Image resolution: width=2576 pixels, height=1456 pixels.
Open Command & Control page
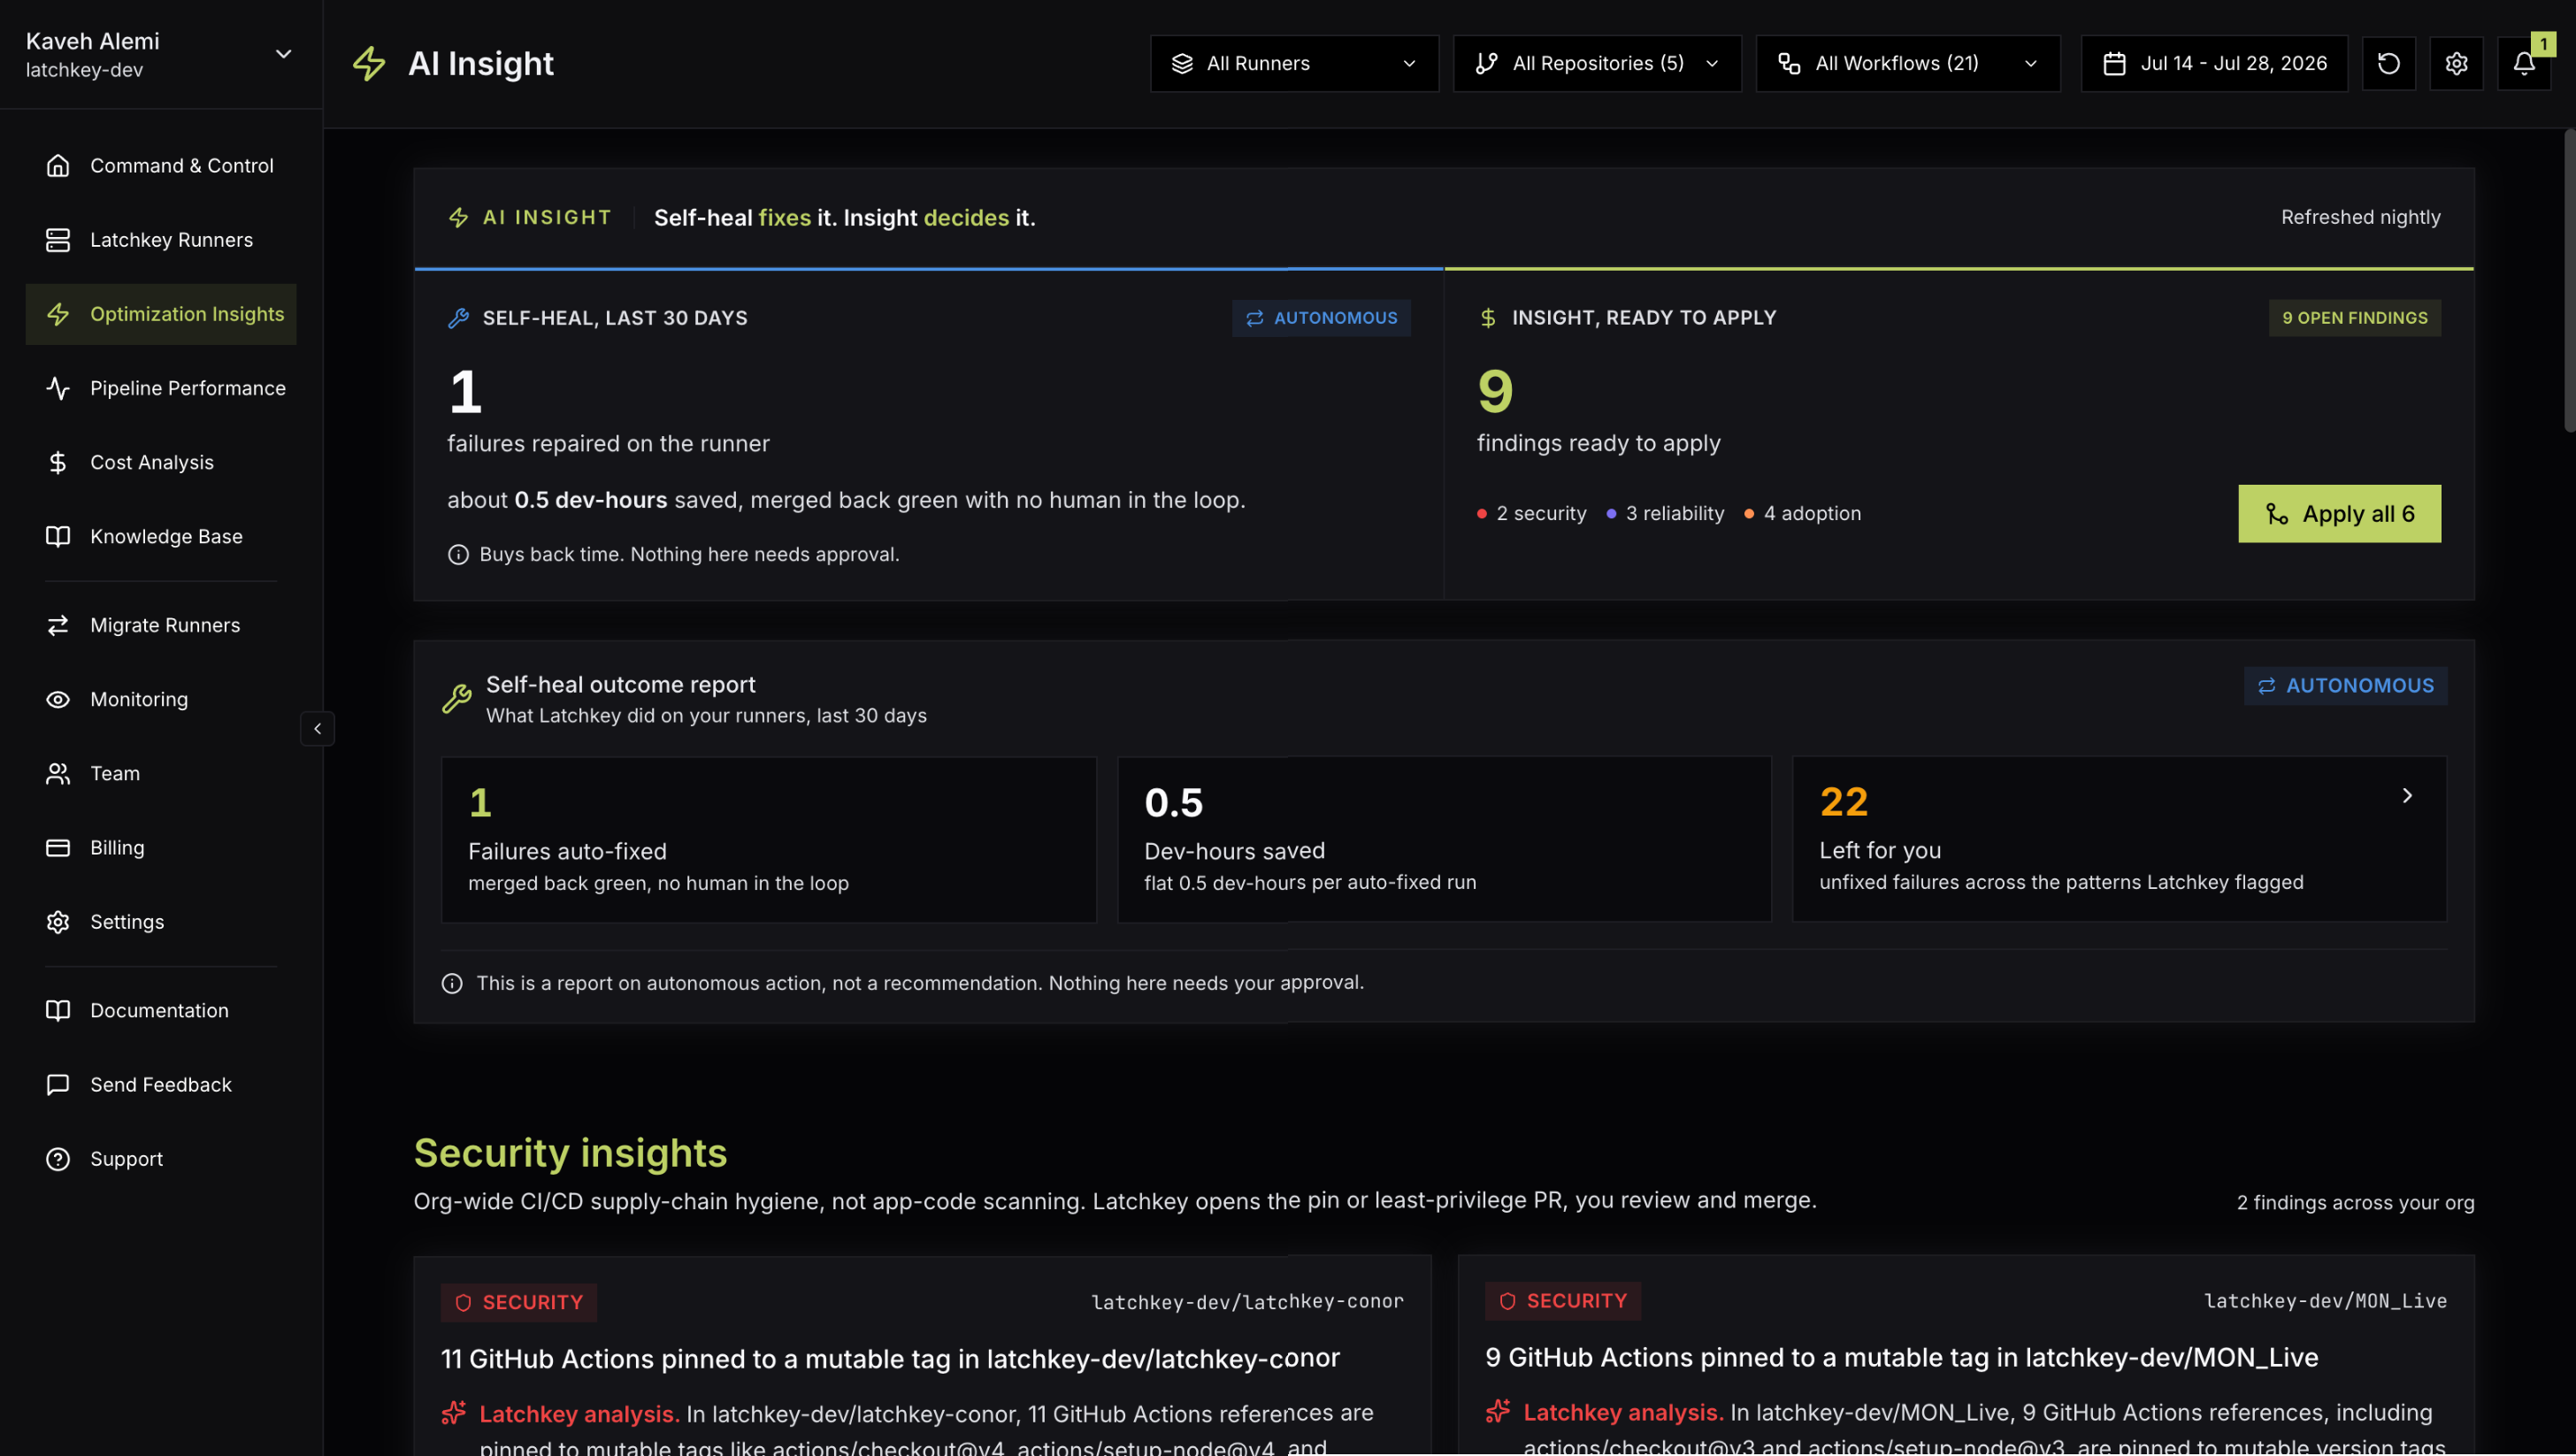click(x=160, y=166)
